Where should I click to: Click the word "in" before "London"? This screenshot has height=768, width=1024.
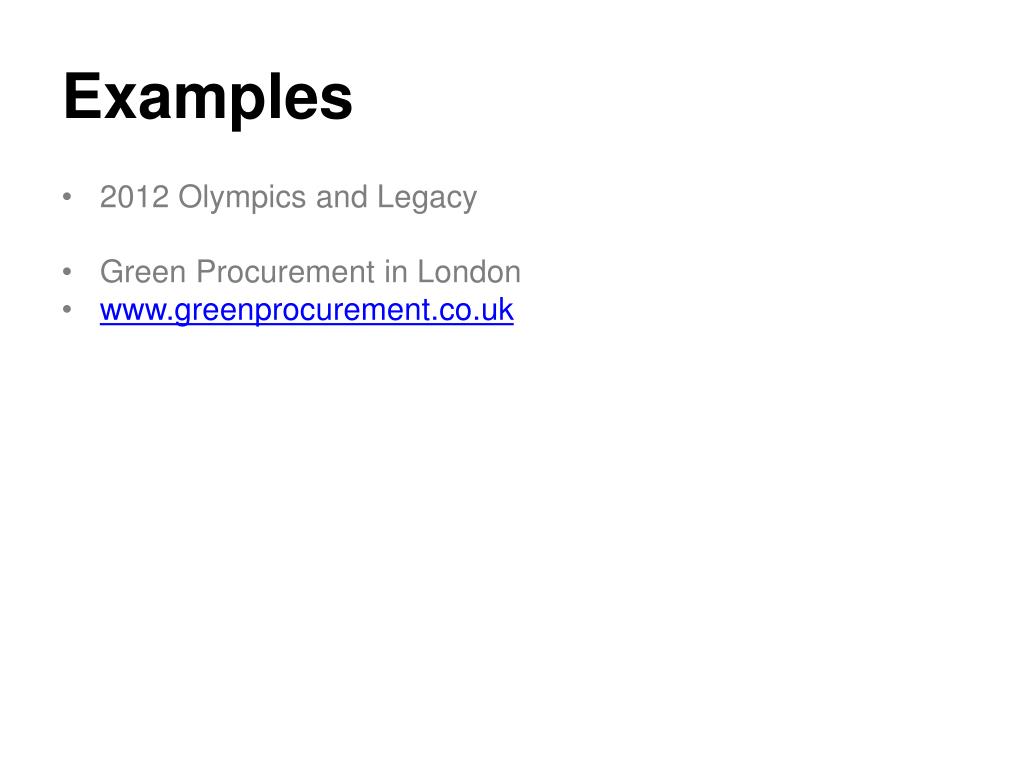click(397, 272)
